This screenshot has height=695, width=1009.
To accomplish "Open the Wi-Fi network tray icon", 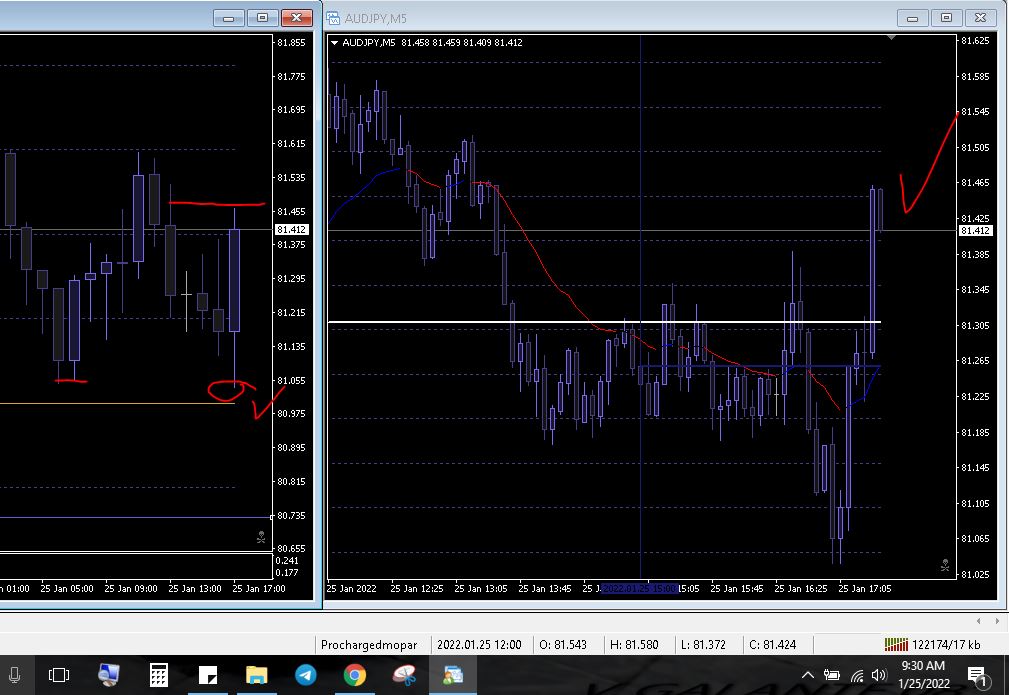I will coord(856,676).
